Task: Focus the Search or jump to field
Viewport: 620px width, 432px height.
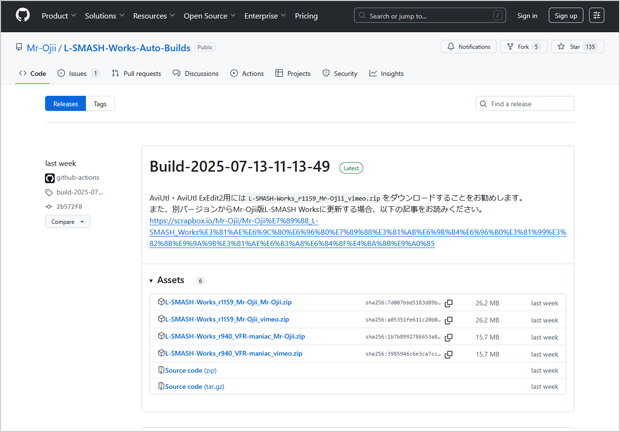Action: pos(429,16)
